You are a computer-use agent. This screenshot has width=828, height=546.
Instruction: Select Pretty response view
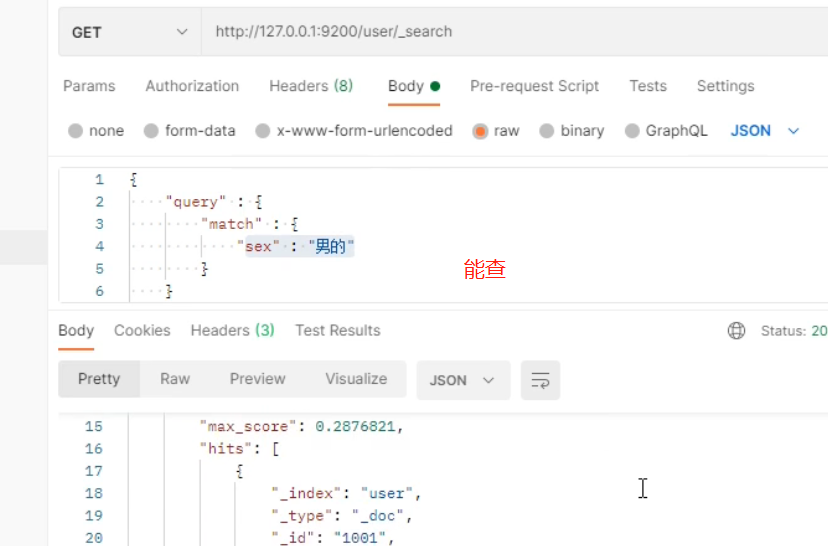pyautogui.click(x=99, y=379)
